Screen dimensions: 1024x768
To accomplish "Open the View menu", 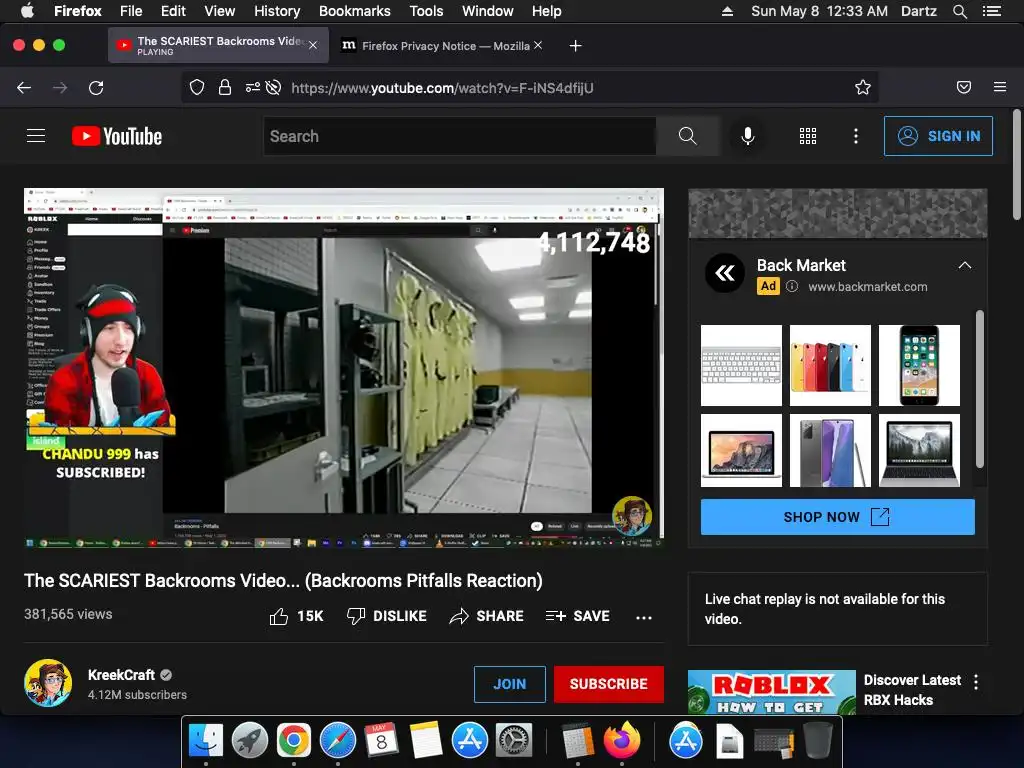I will coord(219,11).
